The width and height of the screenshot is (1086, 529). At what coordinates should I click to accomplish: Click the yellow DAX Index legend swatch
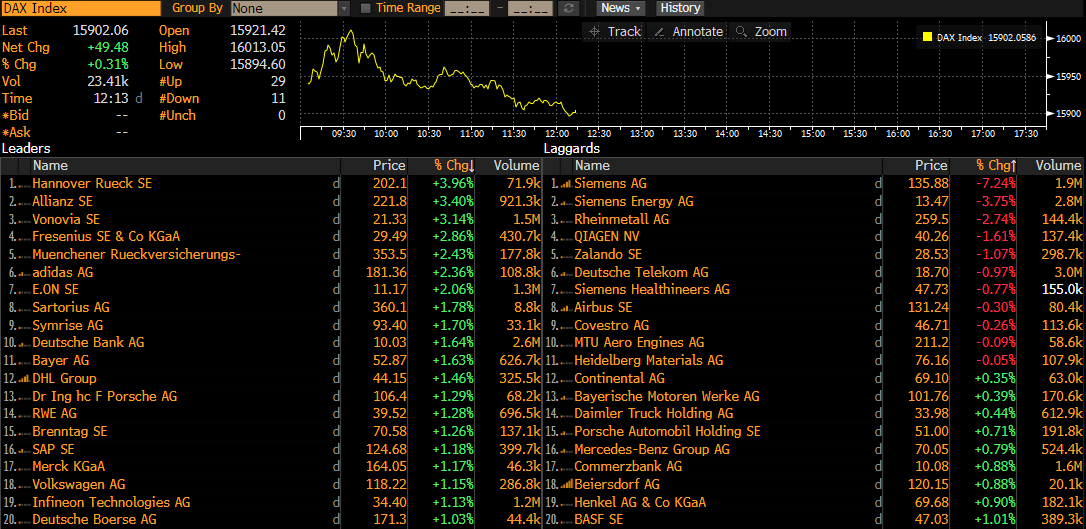[928, 38]
